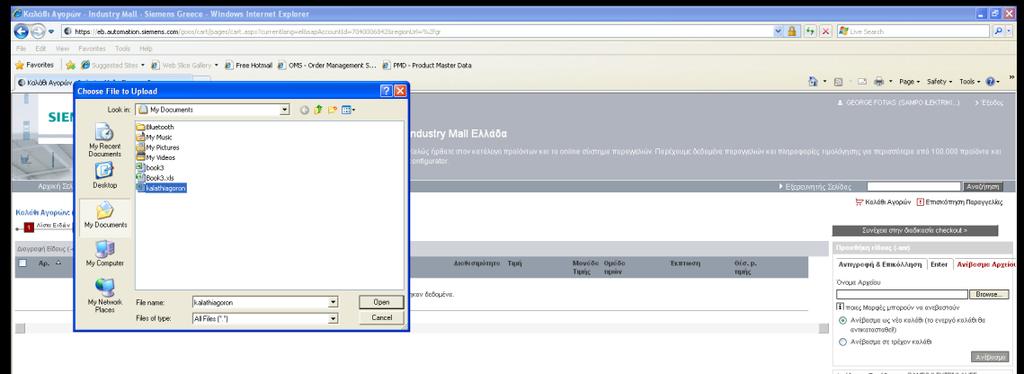Click the Browse... button
The image size is (1024, 374).
[x=989, y=294]
